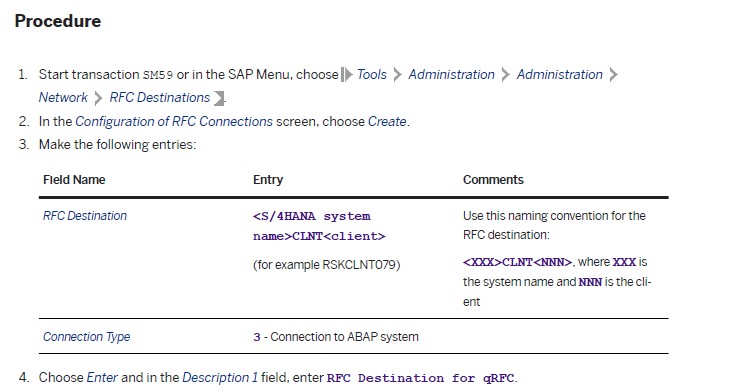Click the chevron after Network

pyautogui.click(x=98, y=98)
